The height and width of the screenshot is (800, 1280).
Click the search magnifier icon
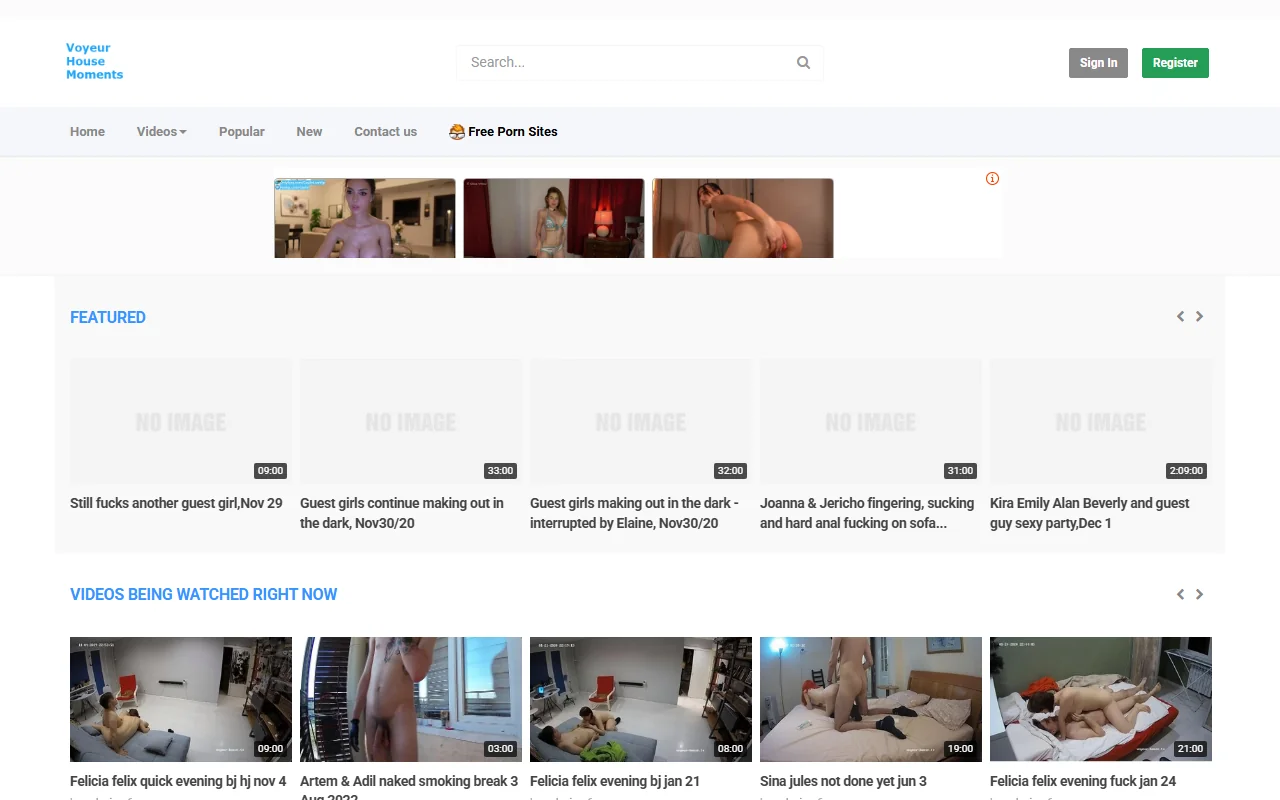pos(803,62)
